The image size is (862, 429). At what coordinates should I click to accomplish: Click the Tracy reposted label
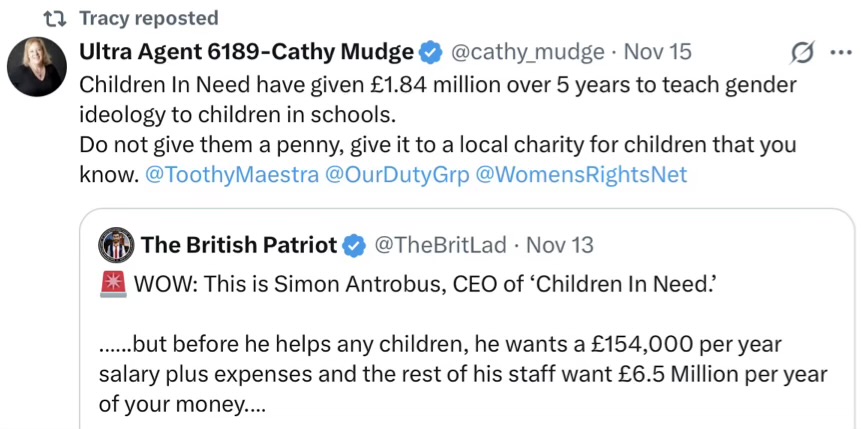tap(147, 18)
